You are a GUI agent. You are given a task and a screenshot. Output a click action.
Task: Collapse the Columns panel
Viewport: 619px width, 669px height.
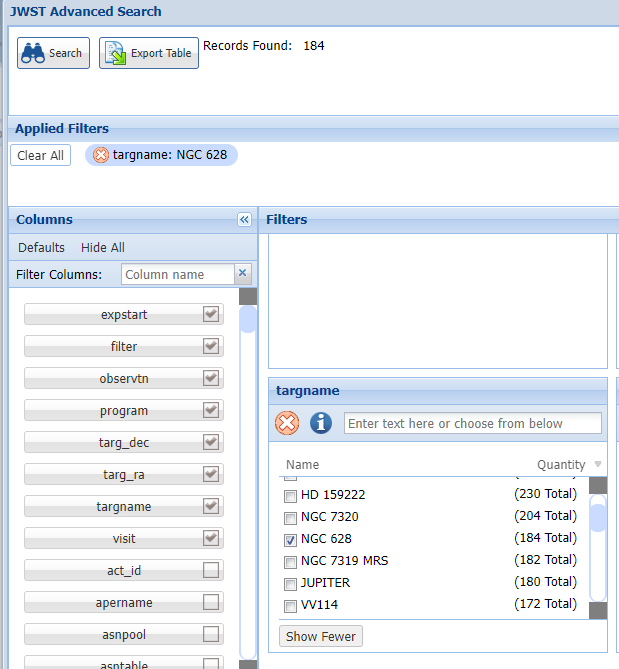pyautogui.click(x=244, y=220)
